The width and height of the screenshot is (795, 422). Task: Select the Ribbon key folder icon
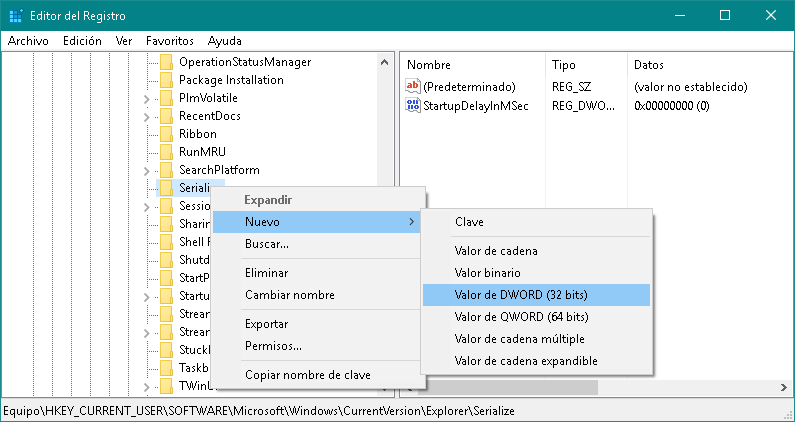pyautogui.click(x=167, y=134)
